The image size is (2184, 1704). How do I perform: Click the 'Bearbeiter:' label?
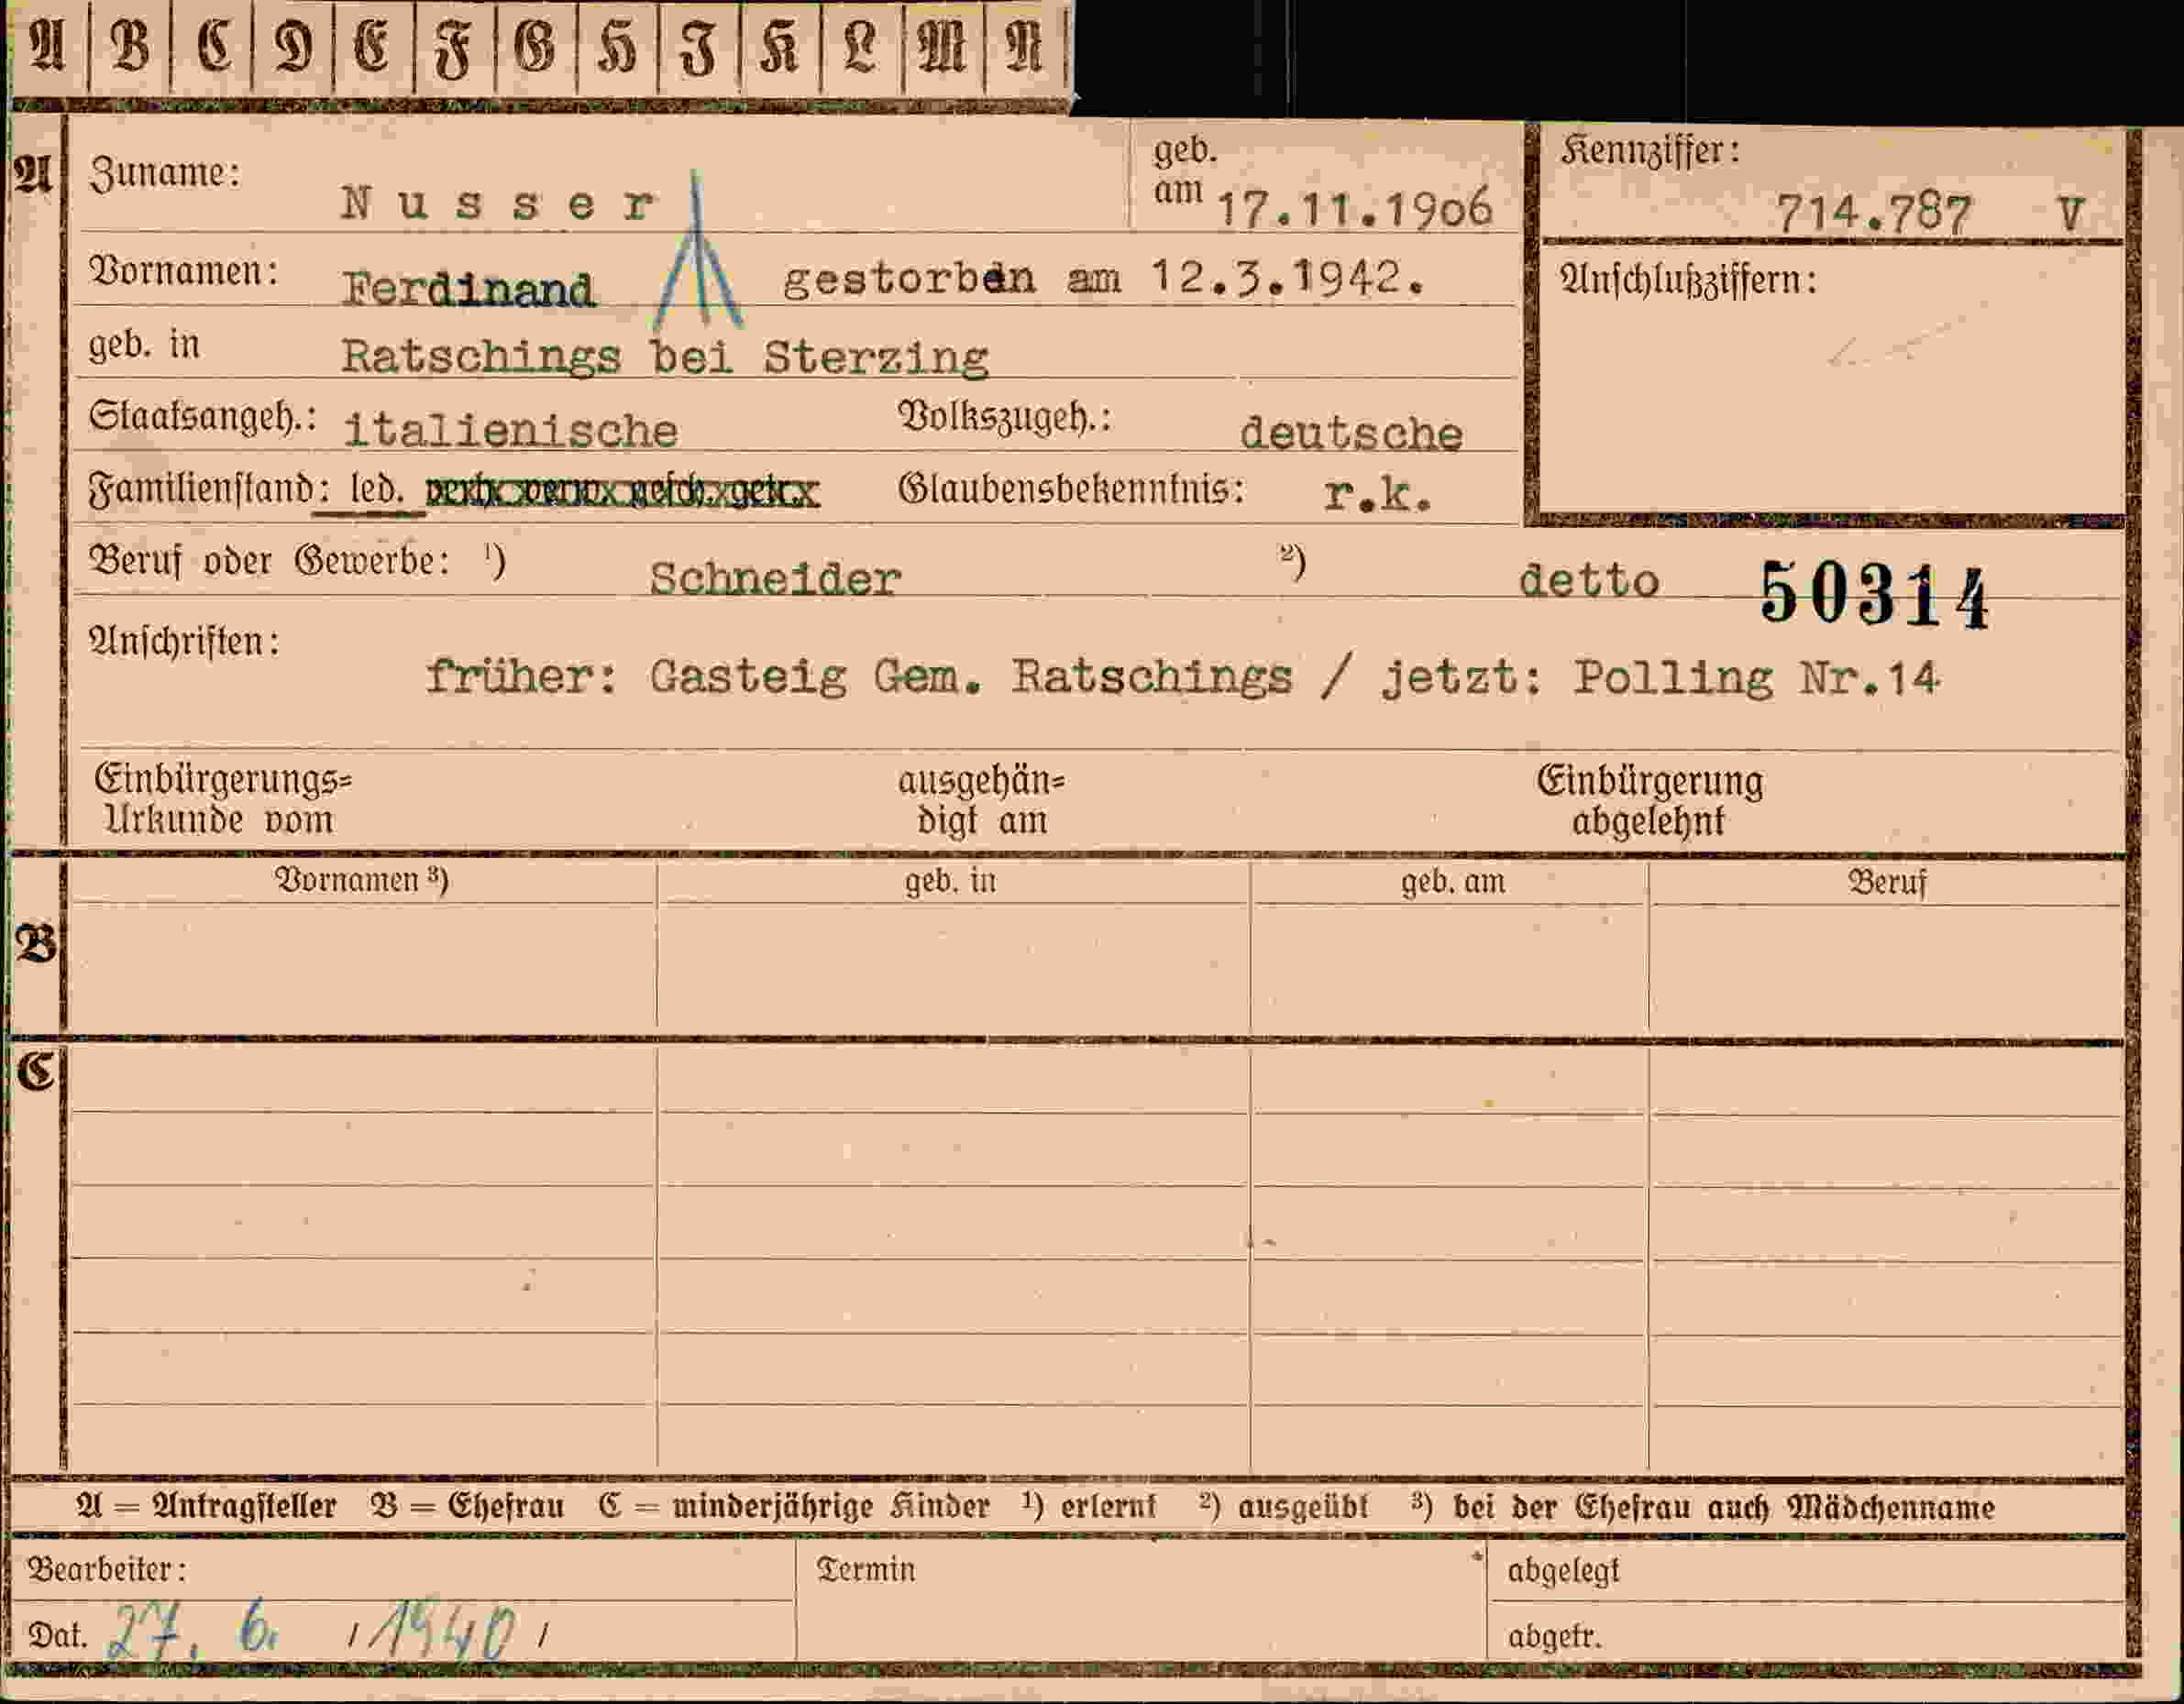107,1571
